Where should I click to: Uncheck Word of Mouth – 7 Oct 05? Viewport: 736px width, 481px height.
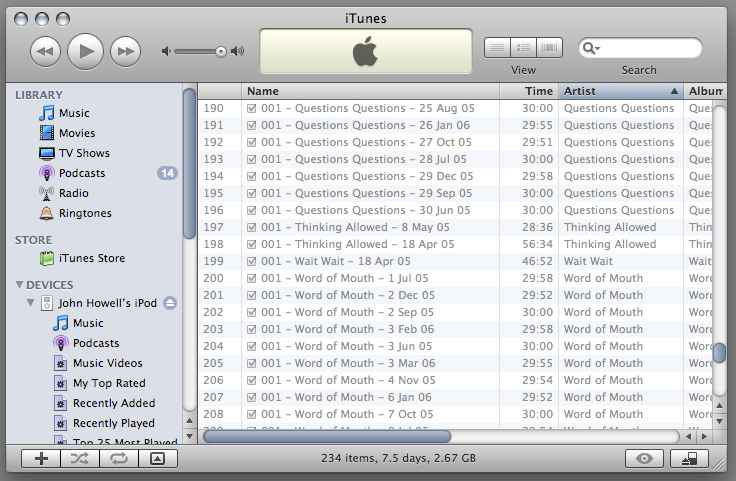[252, 414]
